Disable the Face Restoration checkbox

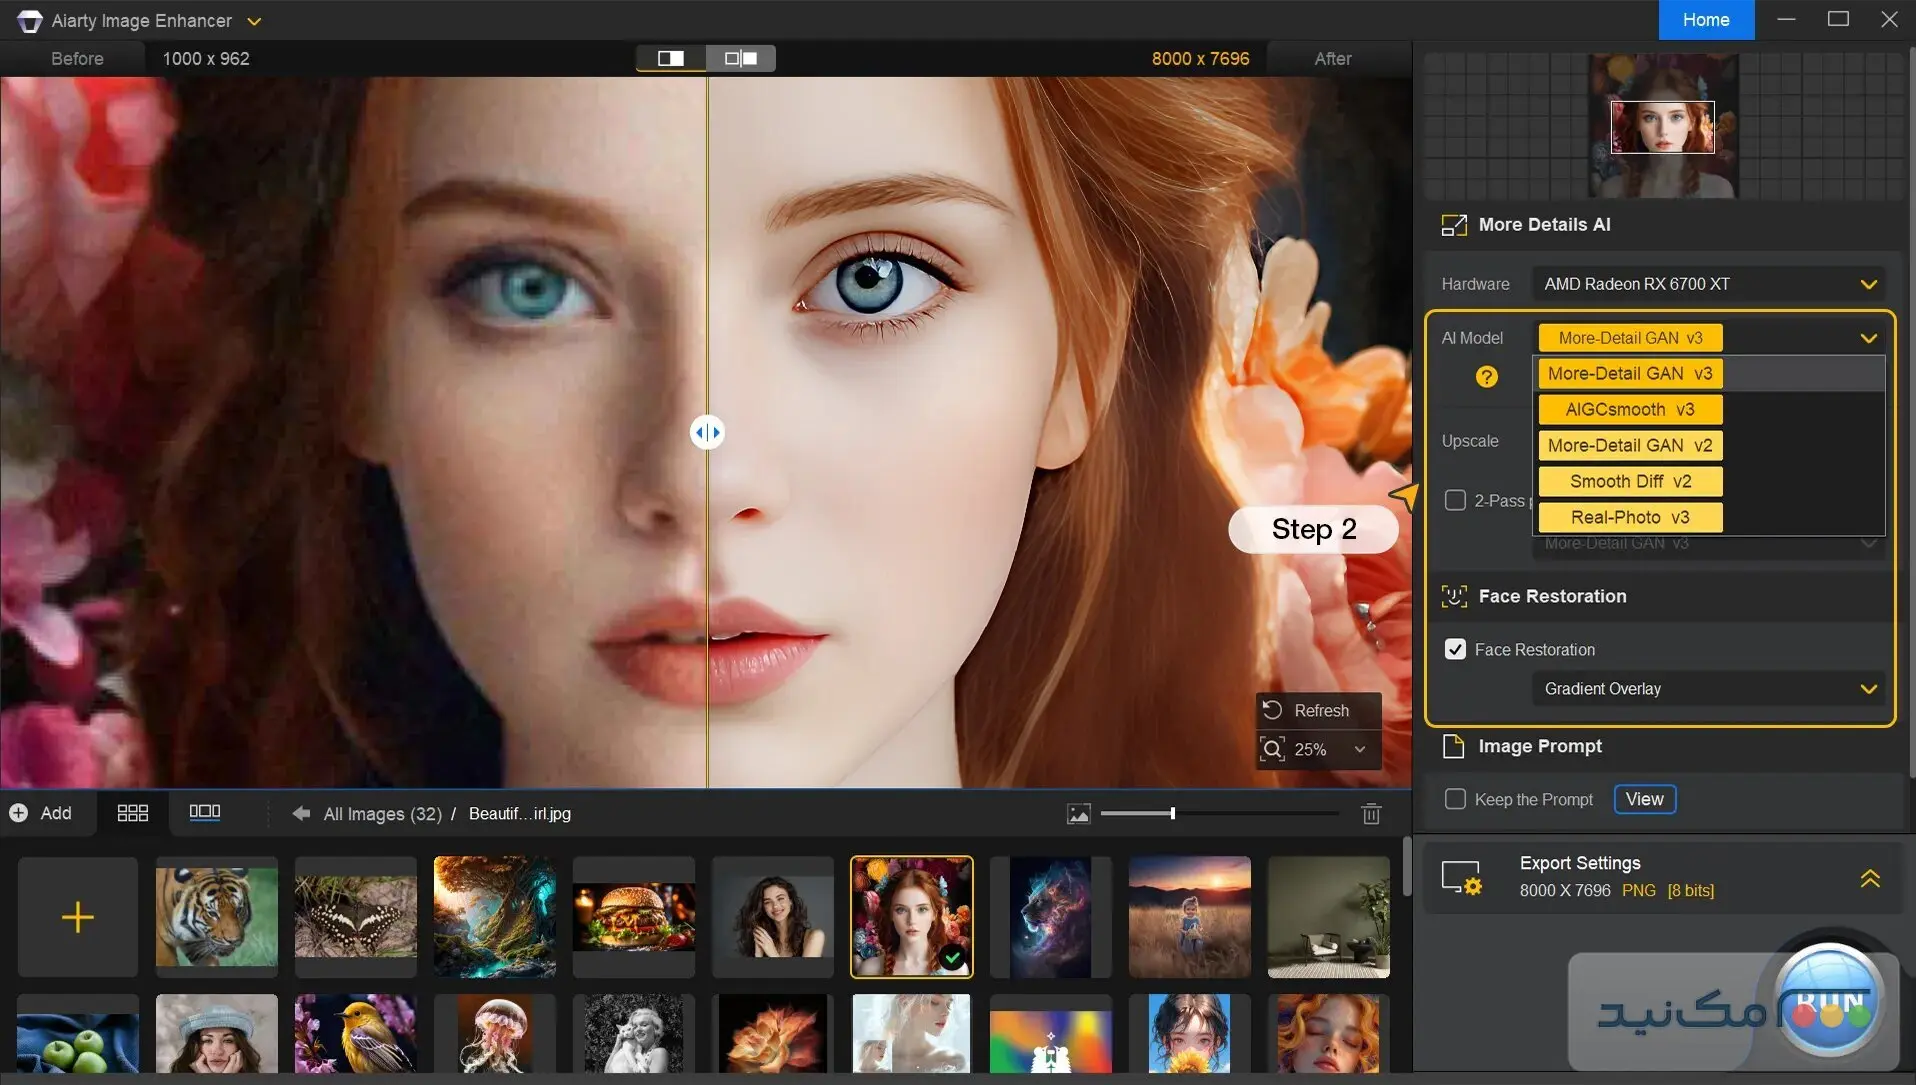(x=1457, y=649)
